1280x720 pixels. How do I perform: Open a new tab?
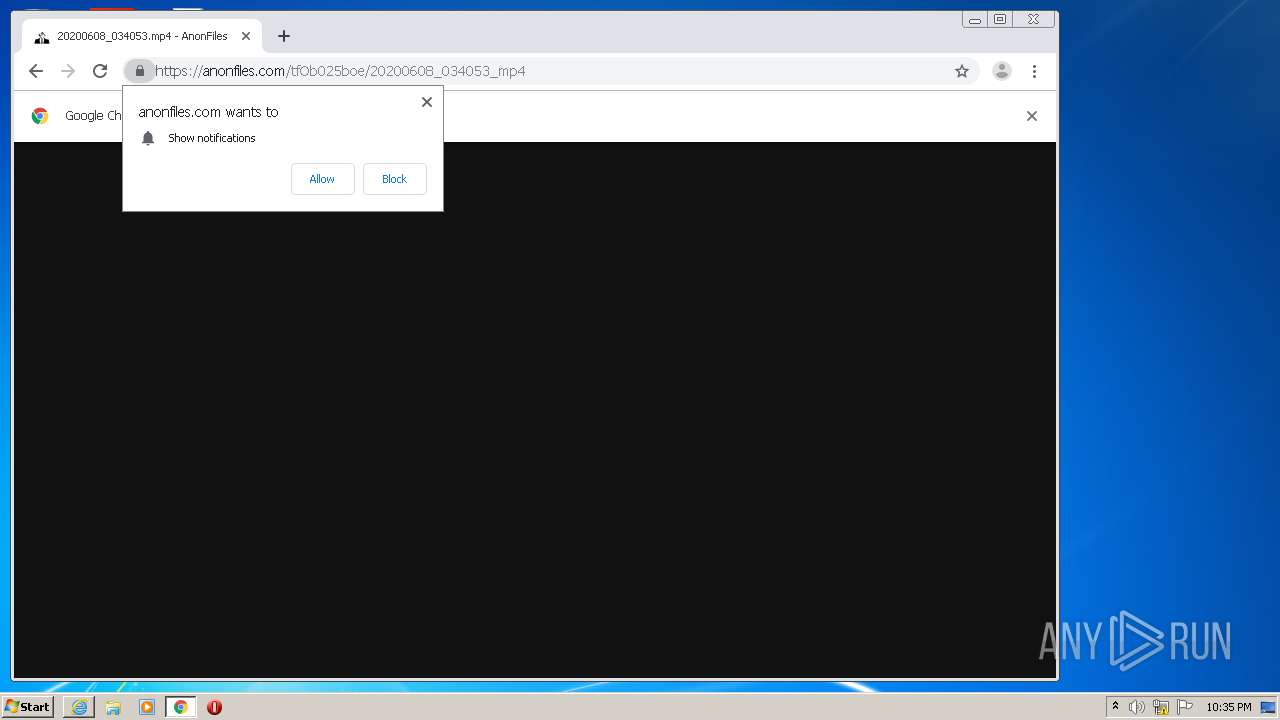point(284,36)
